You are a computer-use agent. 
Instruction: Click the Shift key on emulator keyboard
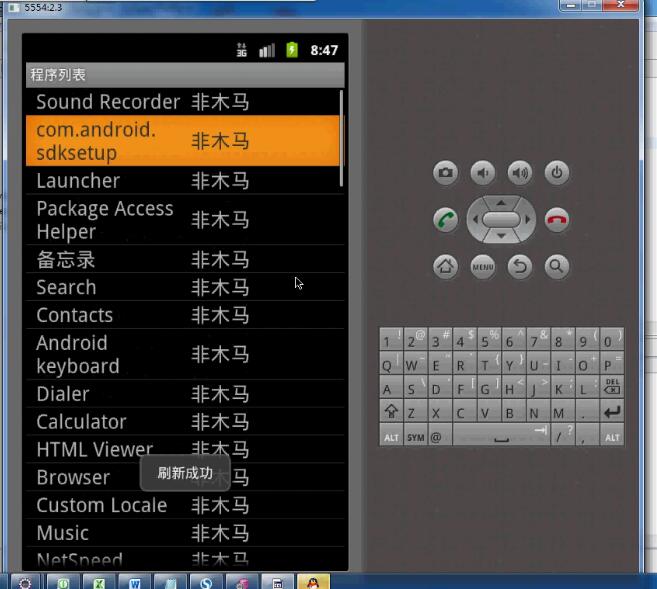(x=391, y=412)
